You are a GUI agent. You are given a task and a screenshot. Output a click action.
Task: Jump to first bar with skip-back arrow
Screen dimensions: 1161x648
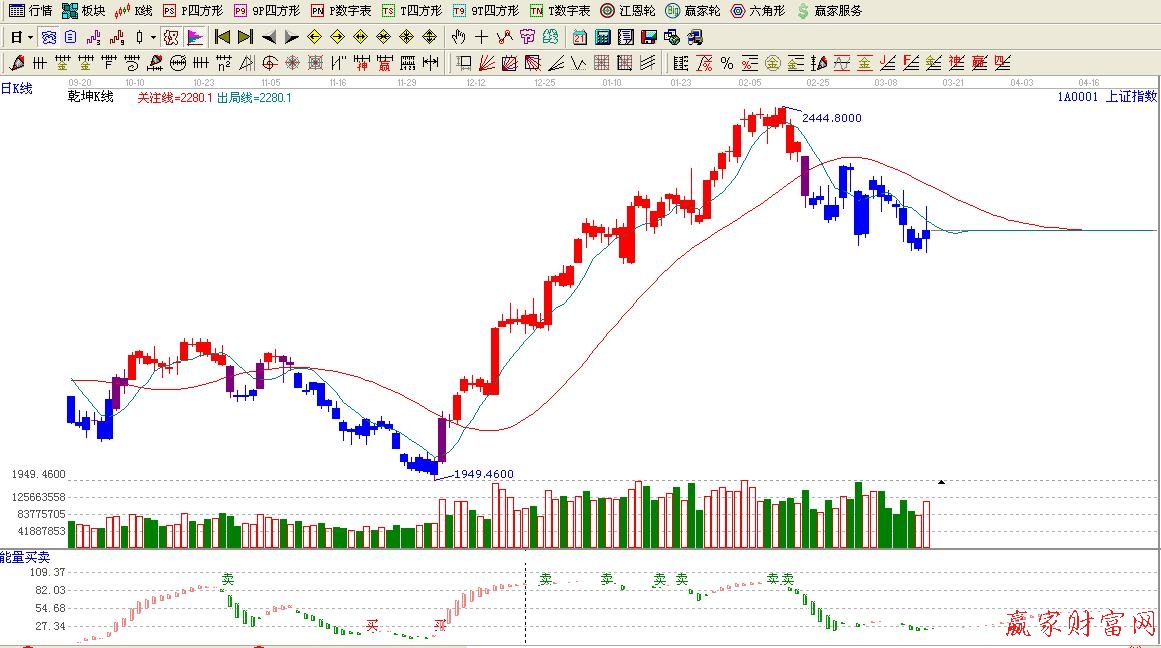coord(222,37)
